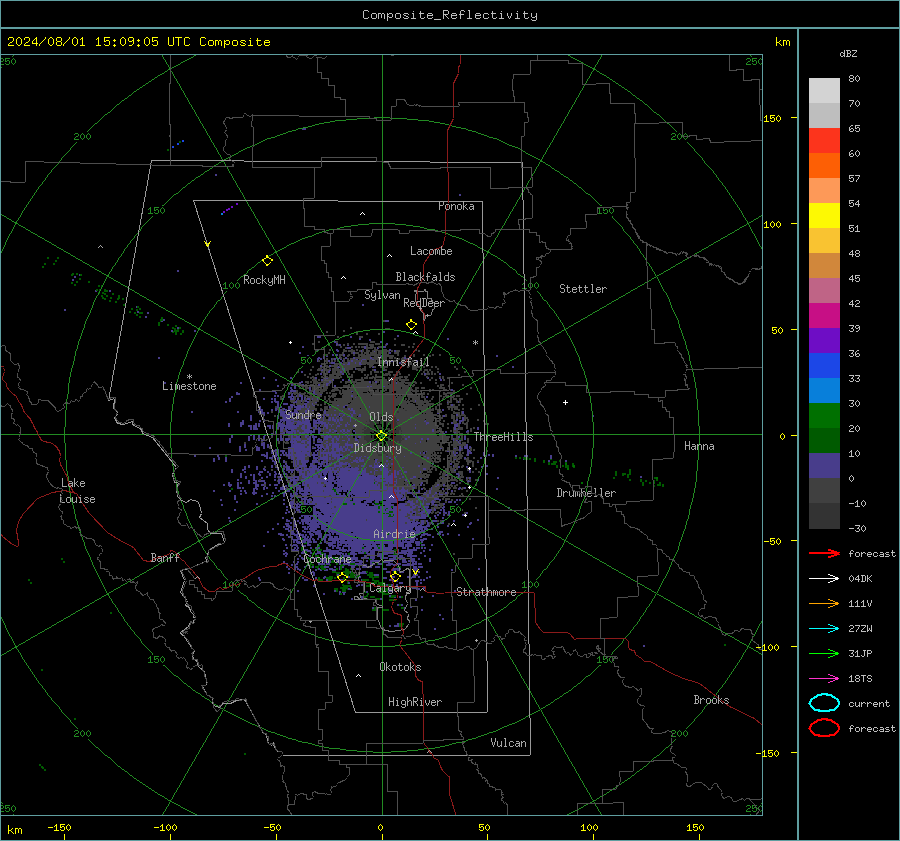
Task: Select the 31JP legend label
Action: pos(860,653)
